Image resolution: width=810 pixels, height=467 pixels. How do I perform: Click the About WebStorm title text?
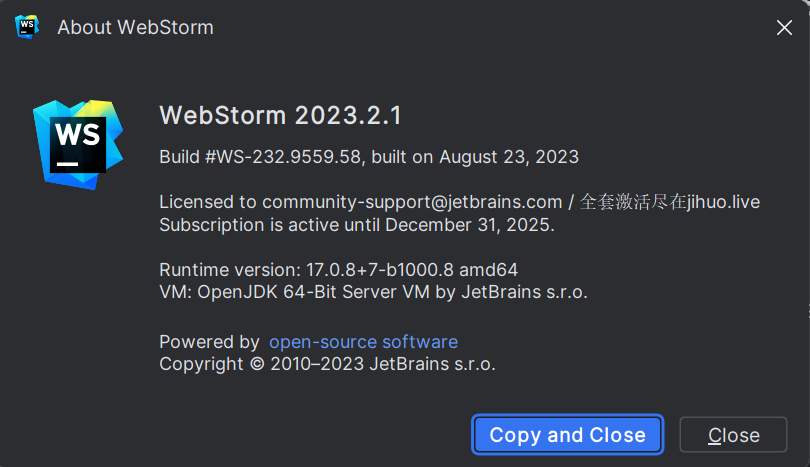[135, 27]
